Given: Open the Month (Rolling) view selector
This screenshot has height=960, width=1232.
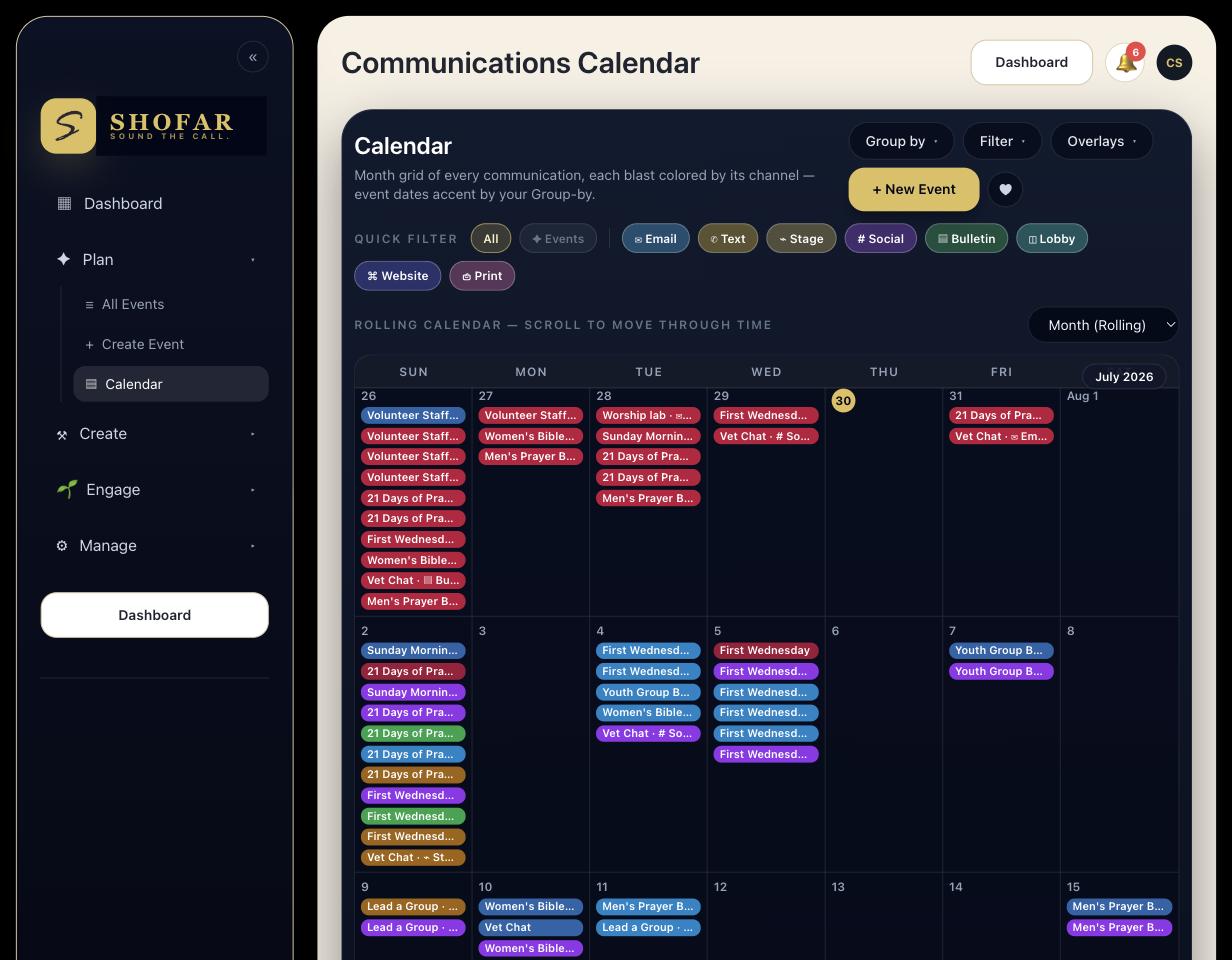Looking at the screenshot, I should (x=1104, y=325).
